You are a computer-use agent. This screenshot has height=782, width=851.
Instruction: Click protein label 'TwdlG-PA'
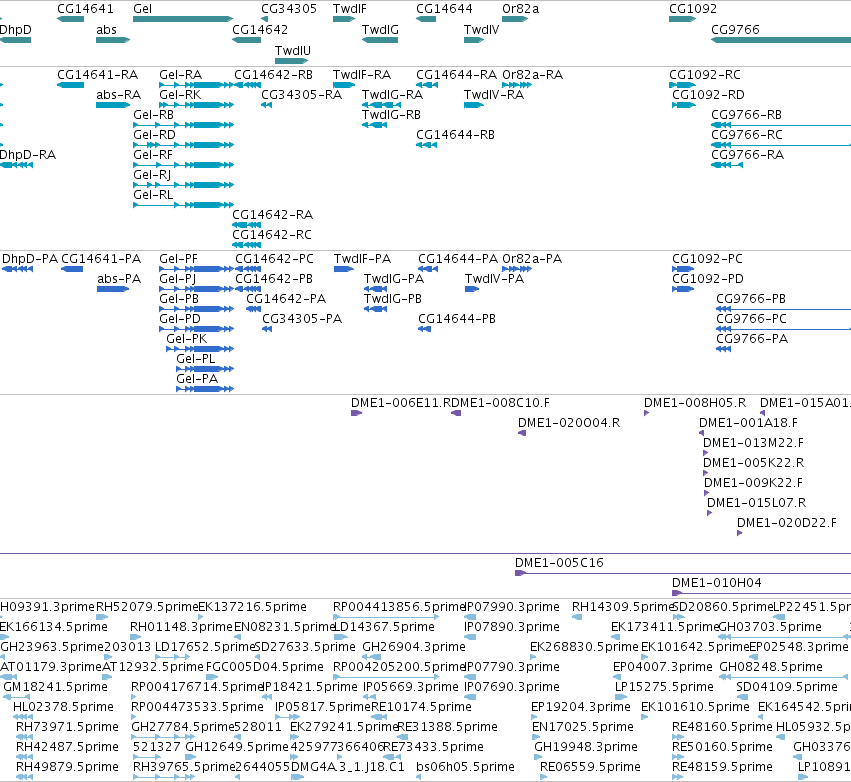click(x=394, y=279)
